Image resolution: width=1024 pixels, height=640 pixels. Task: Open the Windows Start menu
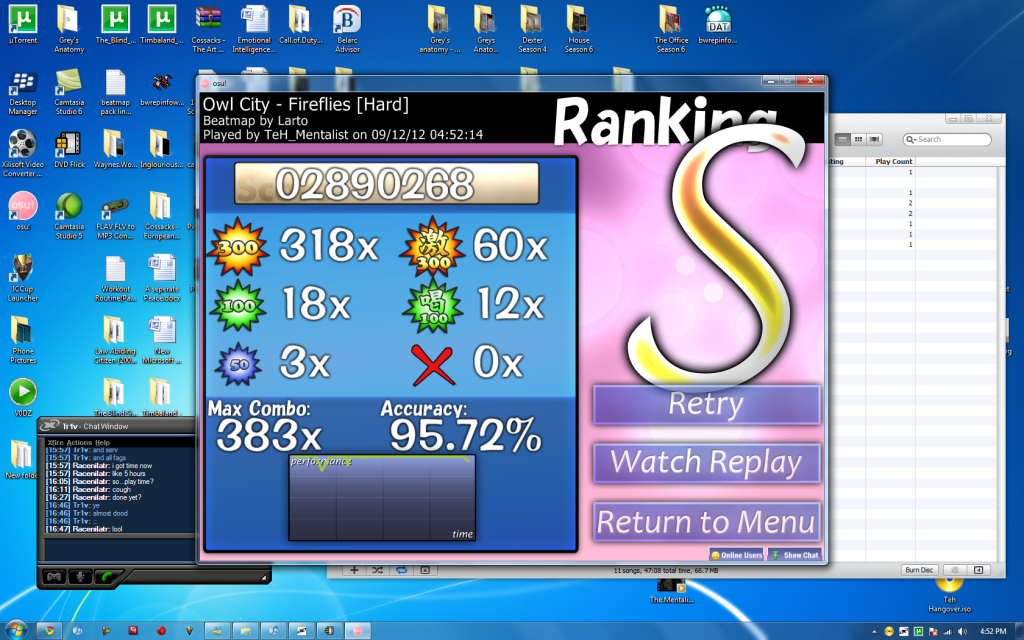[x=14, y=630]
